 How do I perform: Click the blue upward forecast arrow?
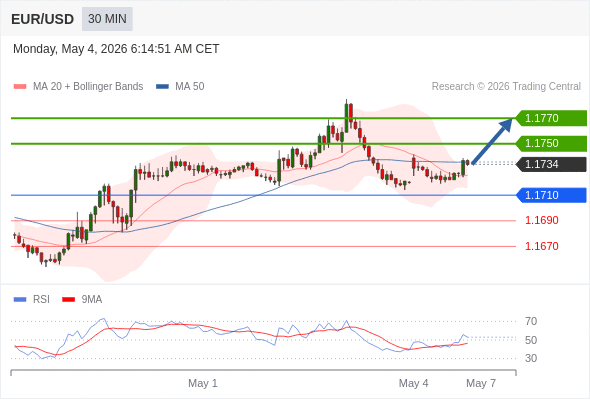[x=492, y=141]
